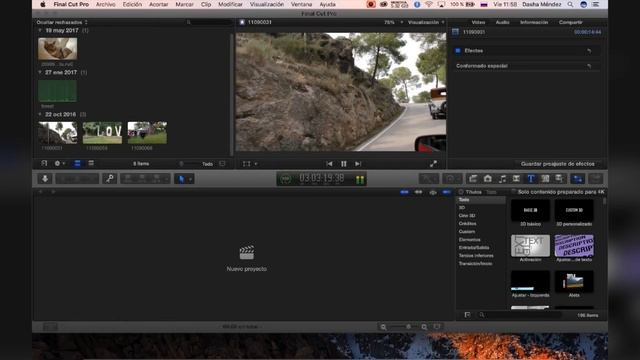Switch browser to list view
This screenshot has height=360, width=640.
tap(91, 163)
